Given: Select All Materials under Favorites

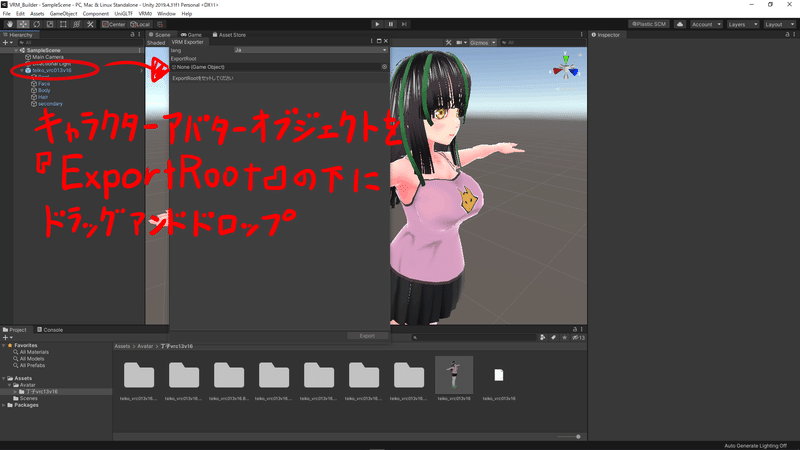Looking at the screenshot, I should tap(34, 352).
